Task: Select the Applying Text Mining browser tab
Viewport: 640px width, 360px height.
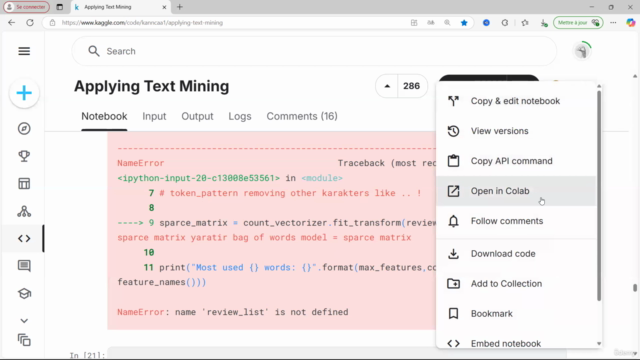Action: pyautogui.click(x=121, y=7)
